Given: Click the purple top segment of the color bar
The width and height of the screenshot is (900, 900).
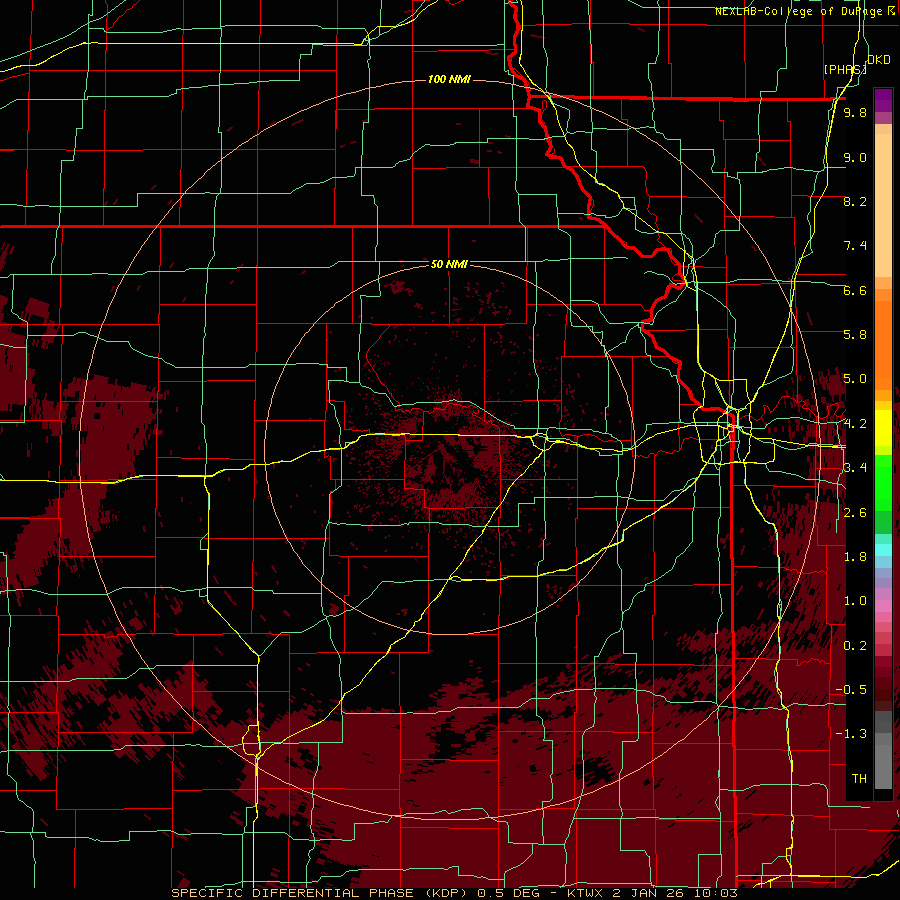Looking at the screenshot, I should point(883,100).
